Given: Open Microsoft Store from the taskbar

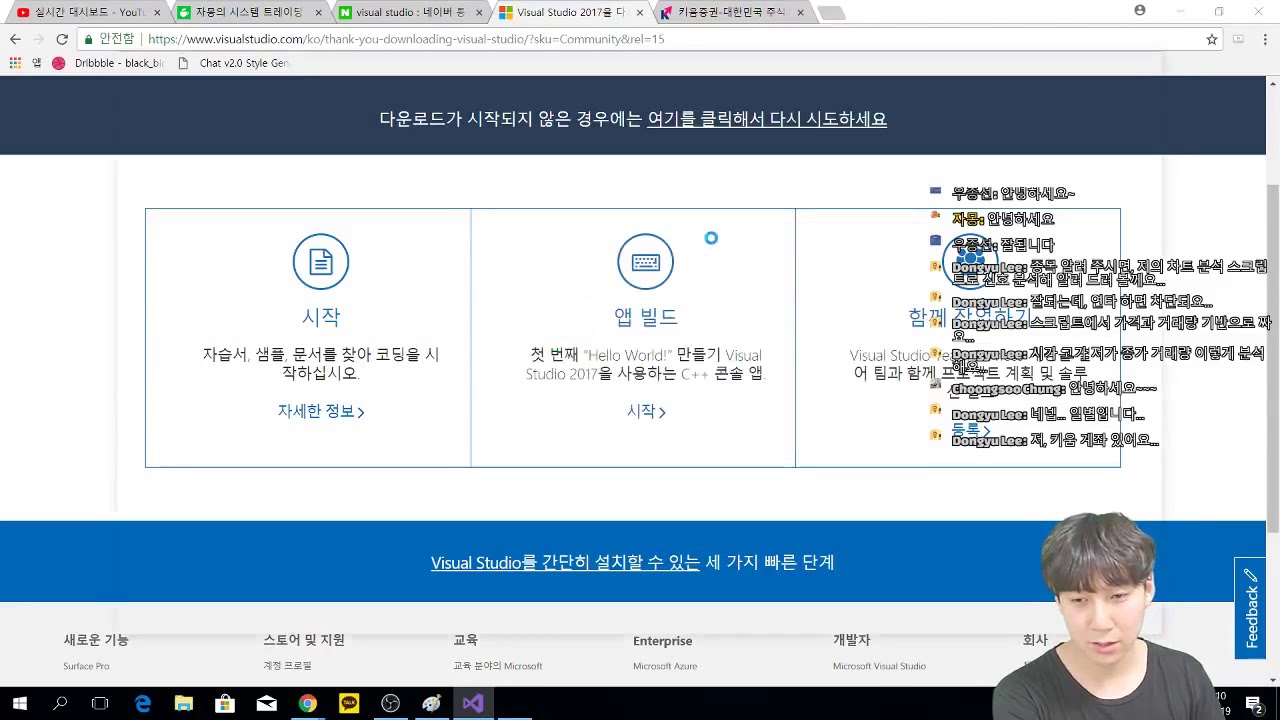Looking at the screenshot, I should click(225, 703).
